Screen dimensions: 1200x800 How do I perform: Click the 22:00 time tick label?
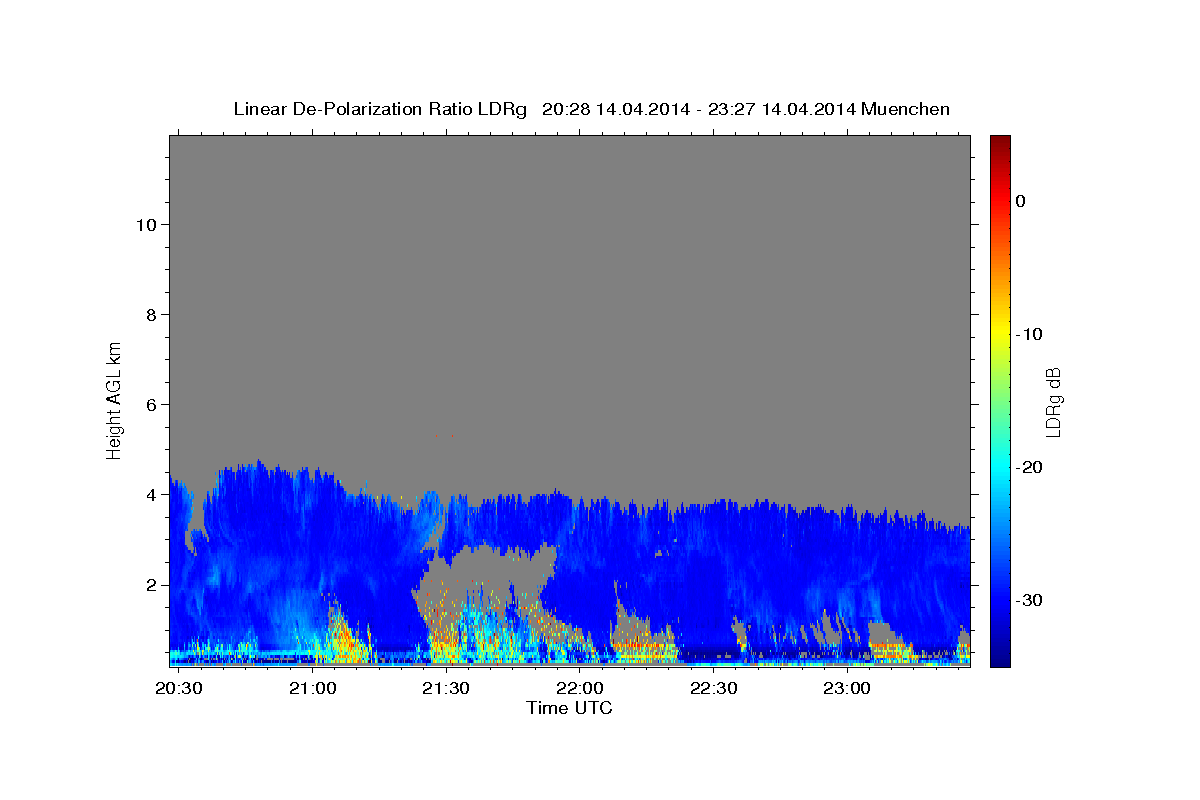[580, 689]
